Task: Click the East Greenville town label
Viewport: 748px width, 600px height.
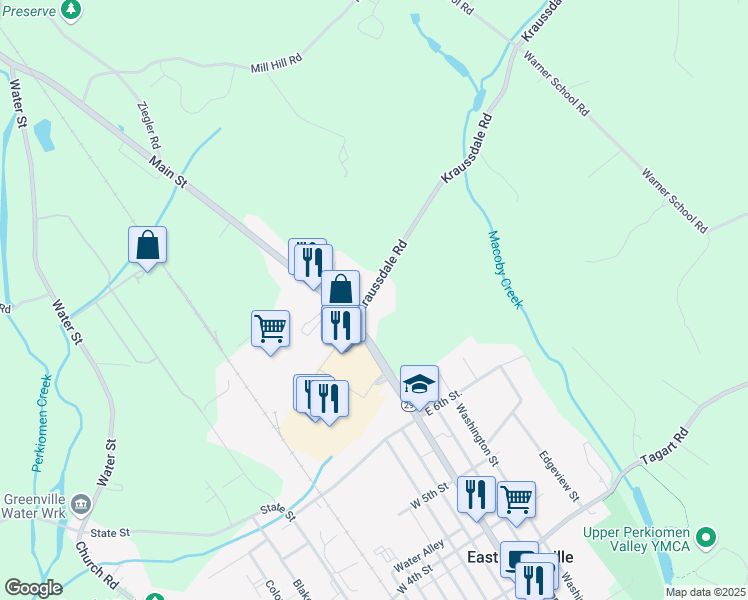Action: [520, 557]
